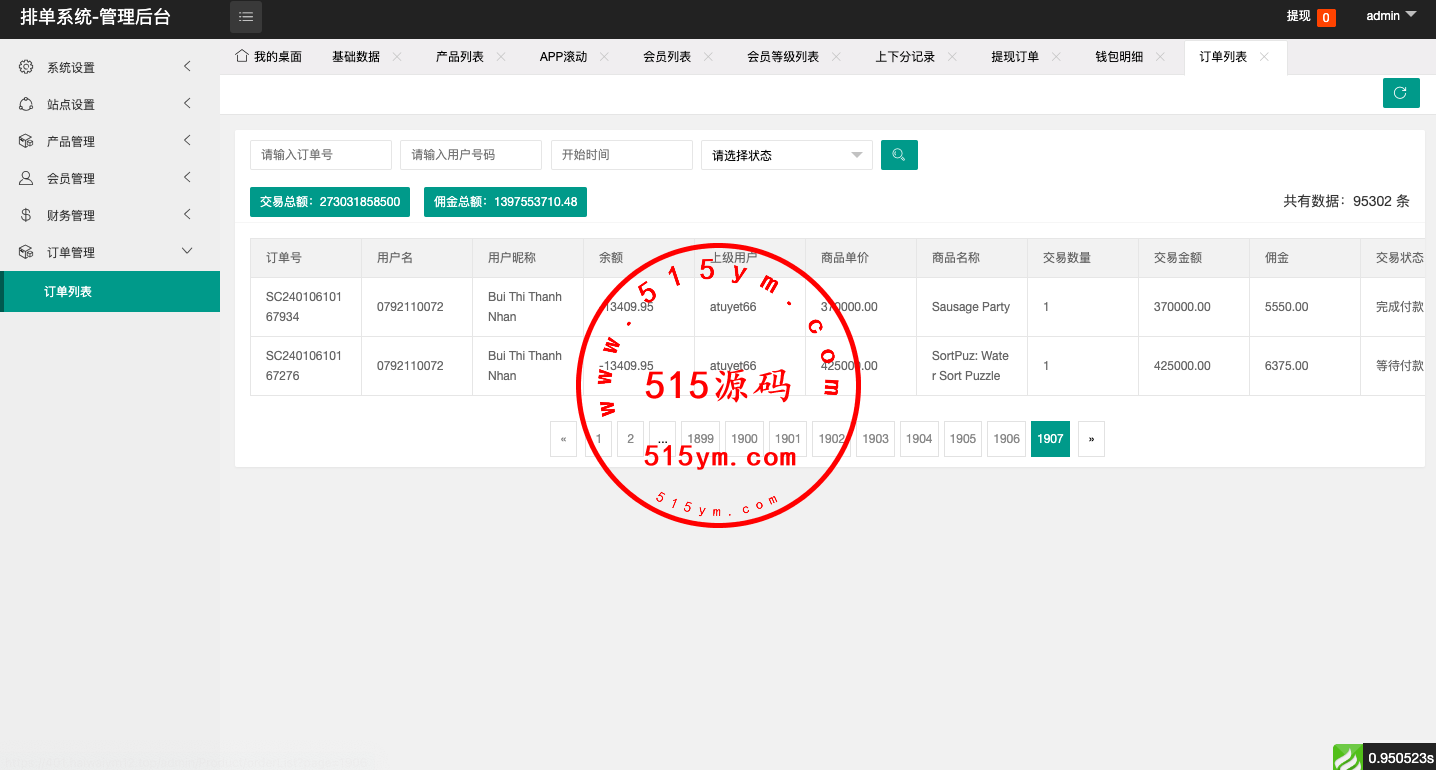Screen dimensions: 1436x770
Task: Click the previous page « button
Action: click(563, 439)
